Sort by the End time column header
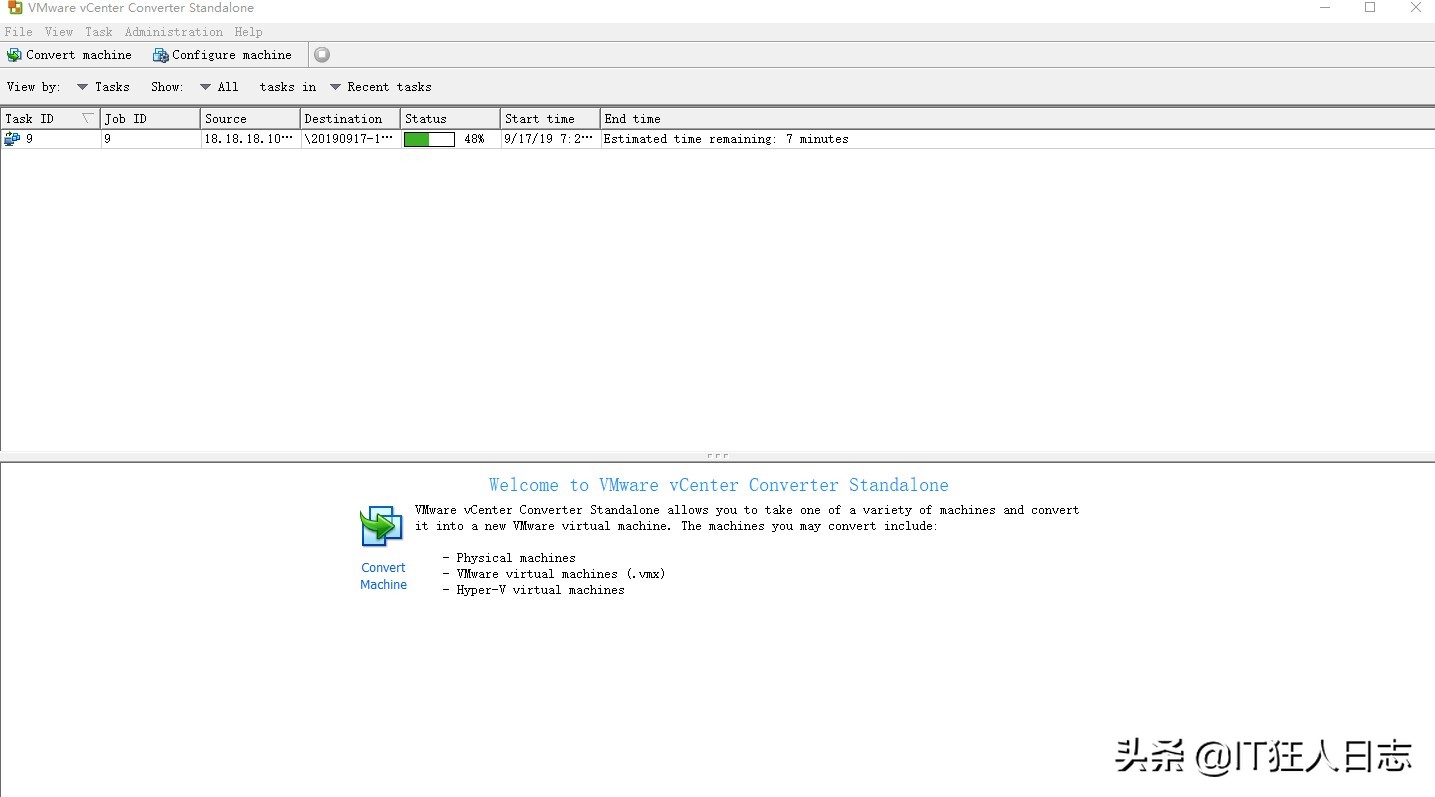Screen dimensions: 1435x797 (x=1017, y=119)
